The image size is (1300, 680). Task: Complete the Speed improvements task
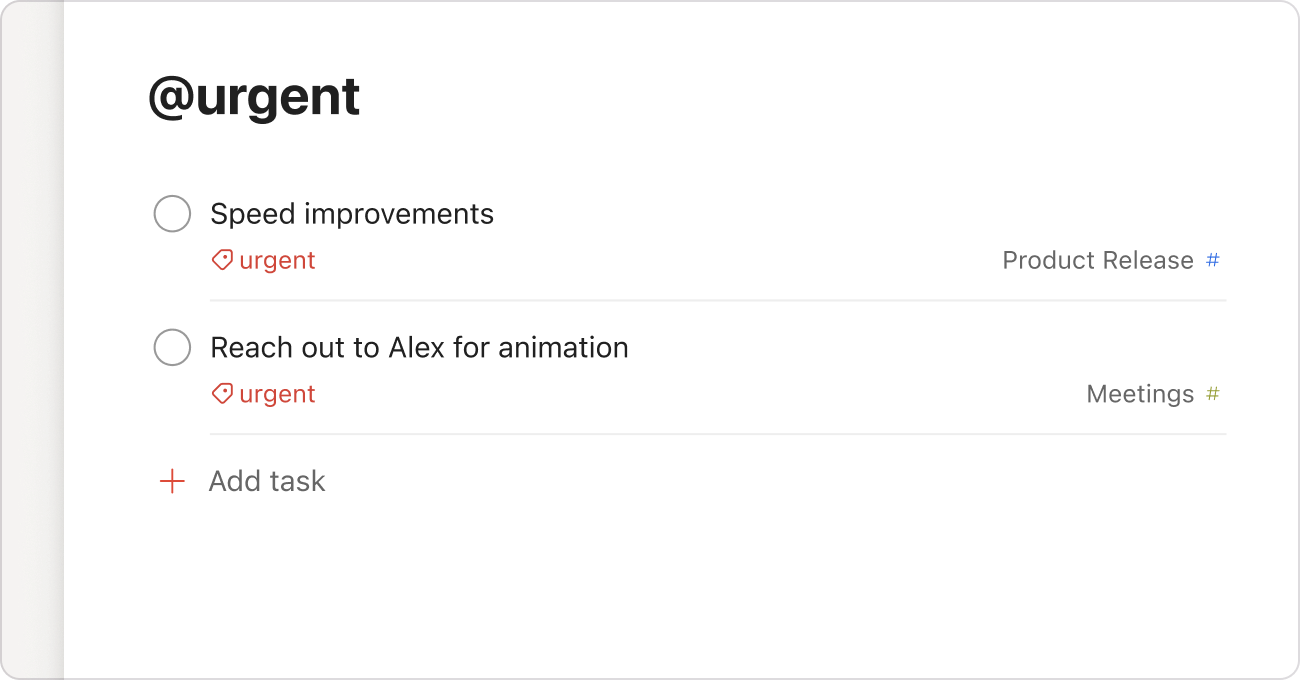pyautogui.click(x=172, y=213)
